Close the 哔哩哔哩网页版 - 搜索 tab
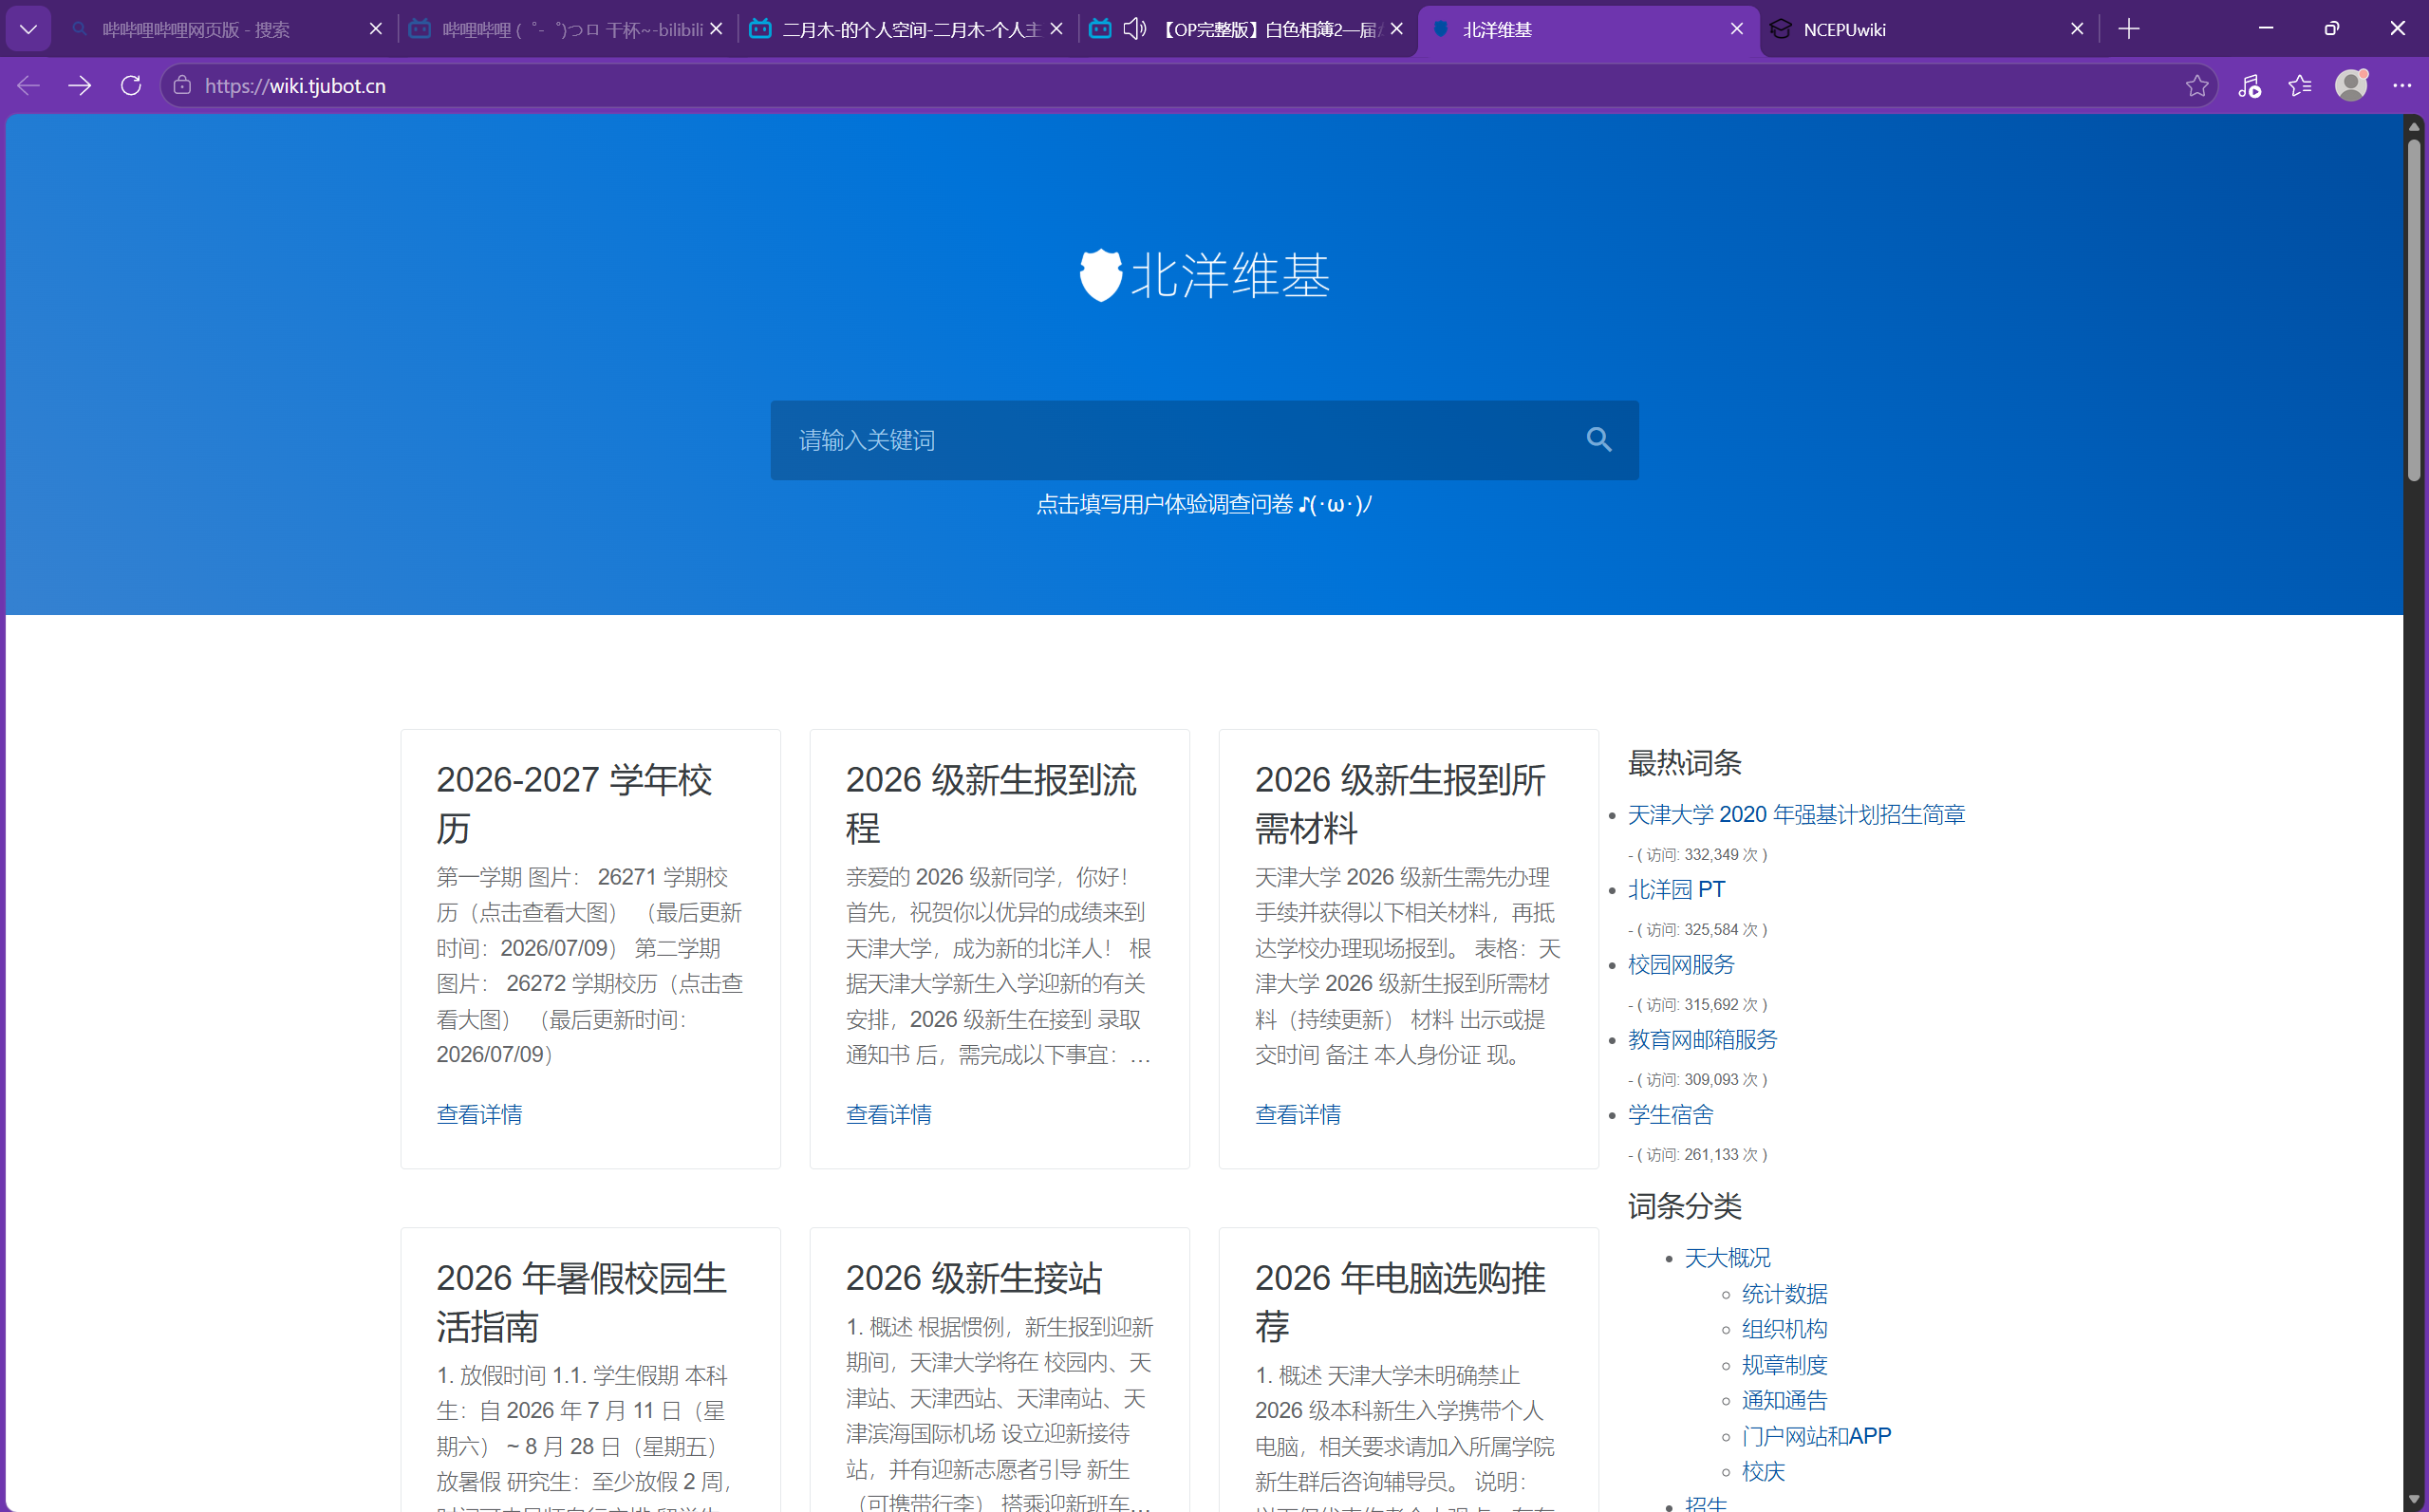The height and width of the screenshot is (1512, 2429). tap(376, 29)
